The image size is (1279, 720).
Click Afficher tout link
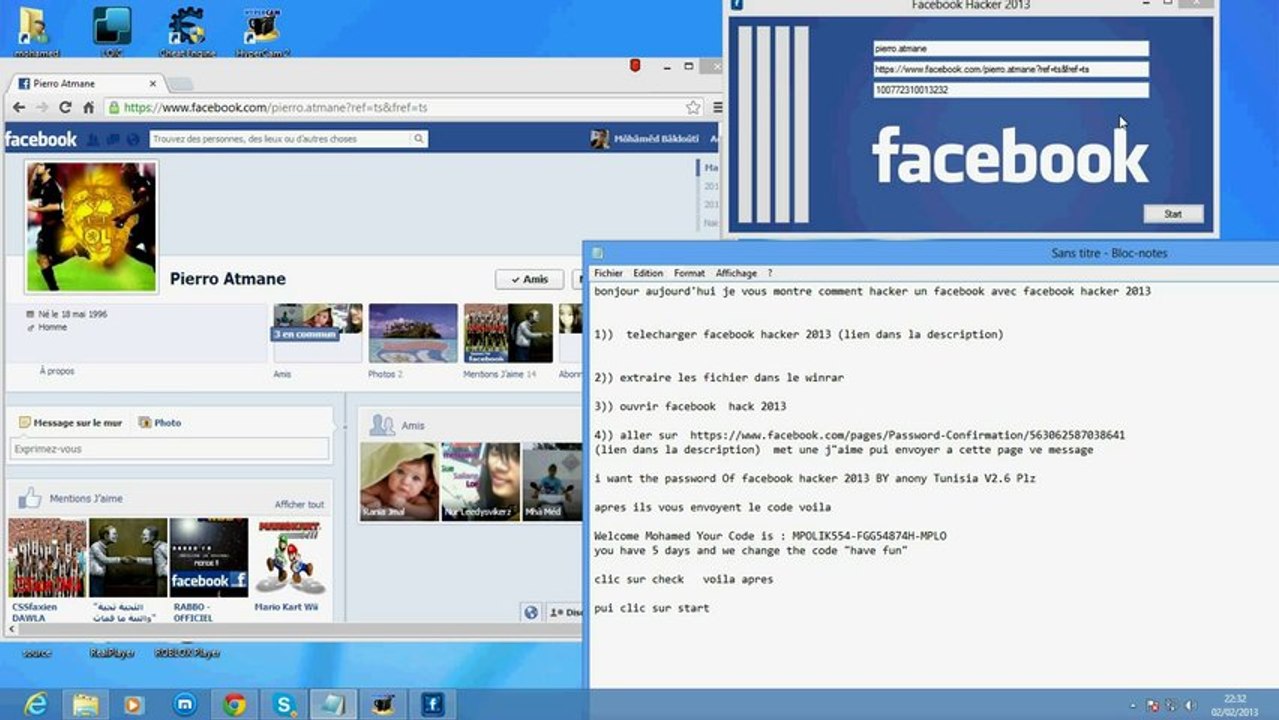(300, 505)
